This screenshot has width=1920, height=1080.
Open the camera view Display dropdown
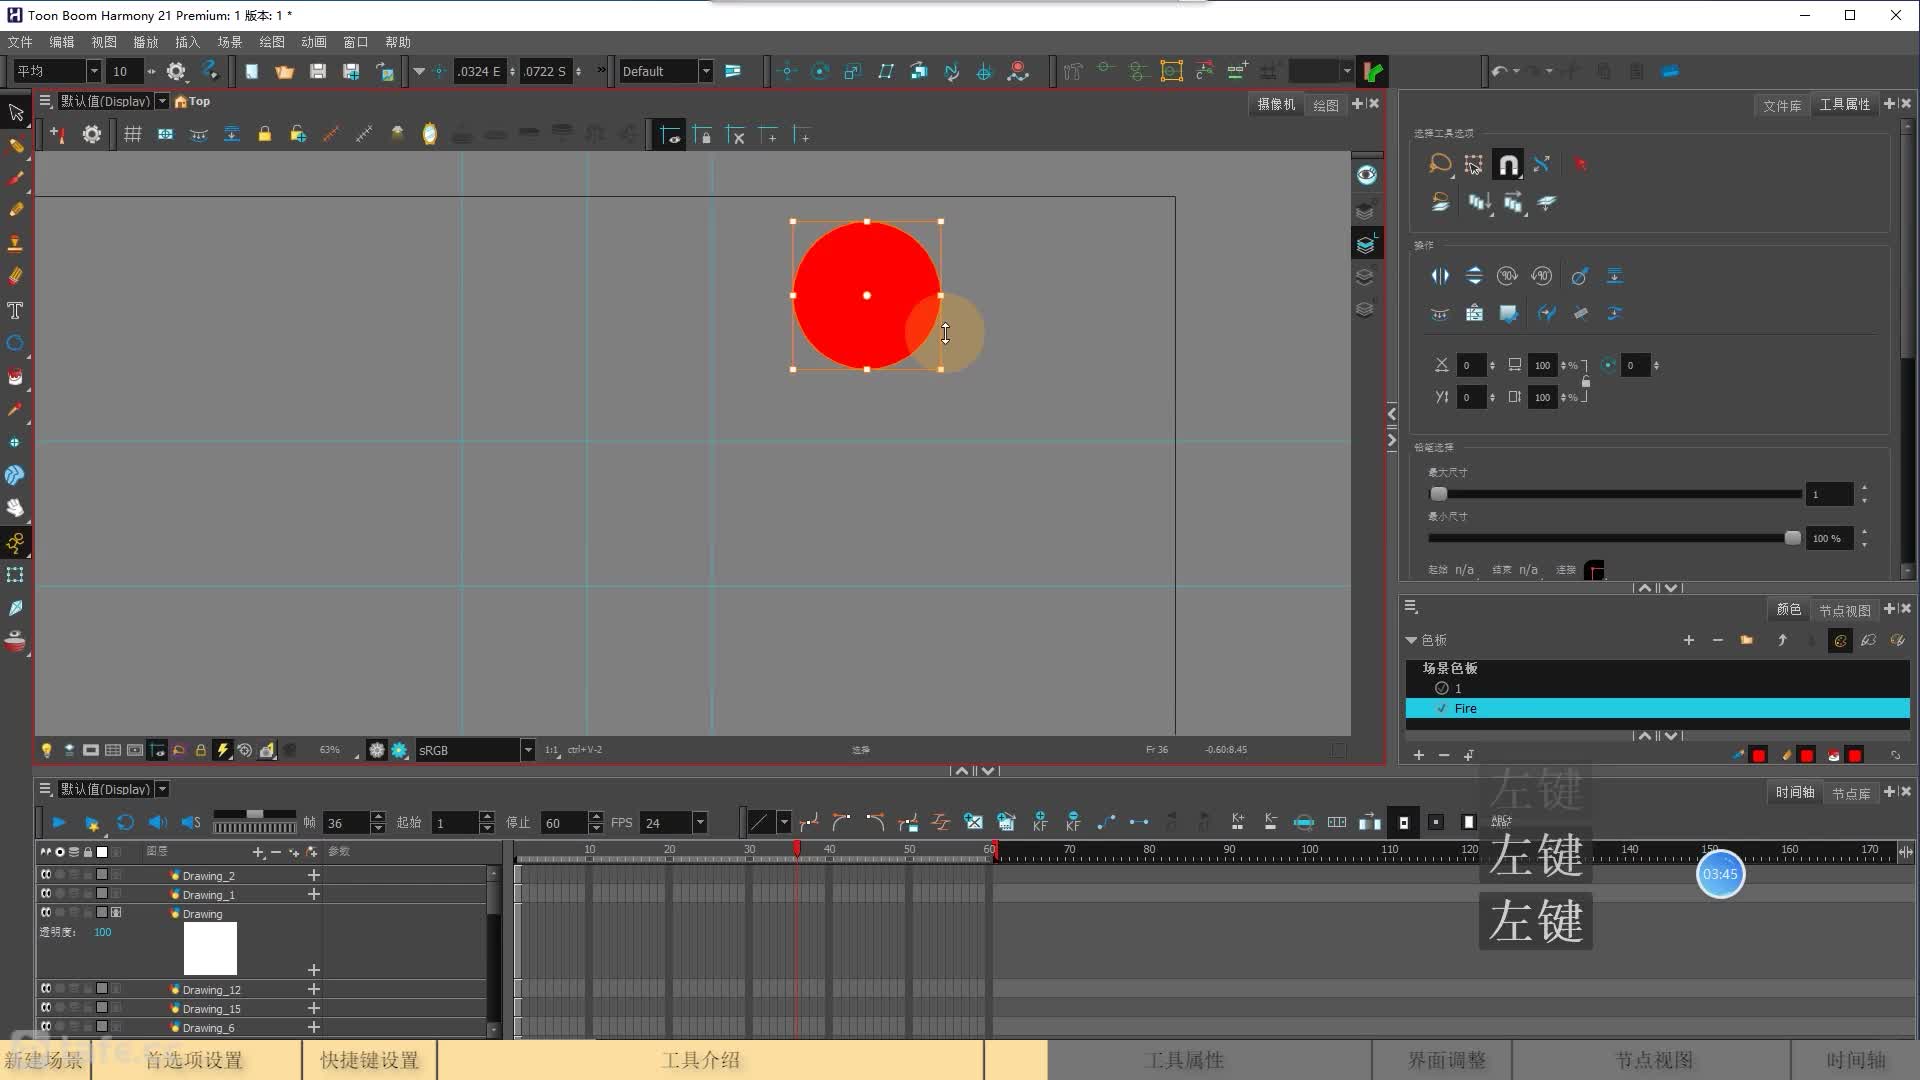tap(162, 101)
